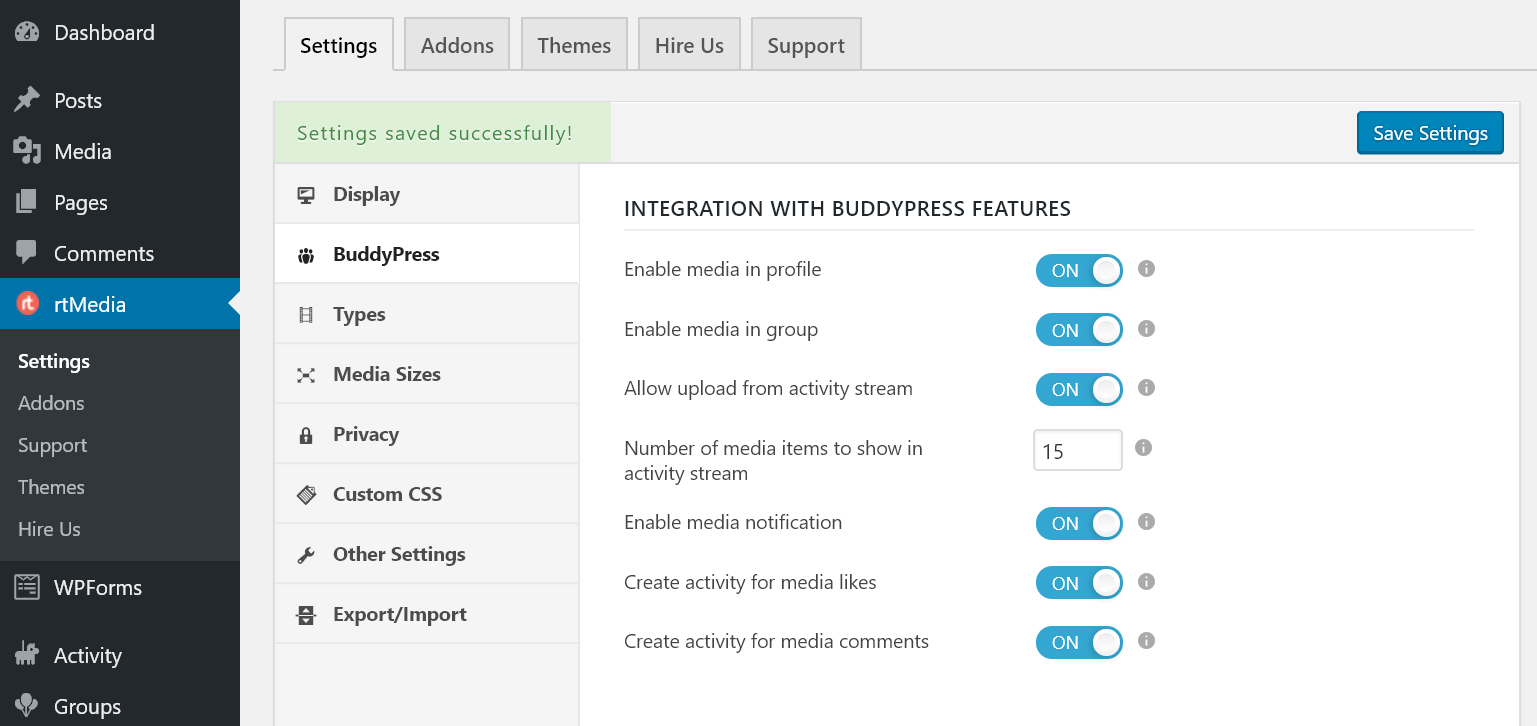View info tooltip beside media notification toggle
The height and width of the screenshot is (726, 1537).
coord(1146,523)
